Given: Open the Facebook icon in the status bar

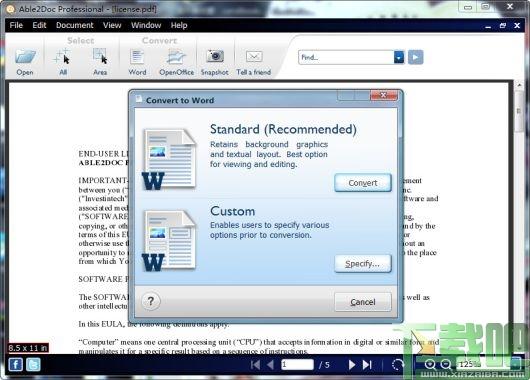Looking at the screenshot, I should point(16,365).
